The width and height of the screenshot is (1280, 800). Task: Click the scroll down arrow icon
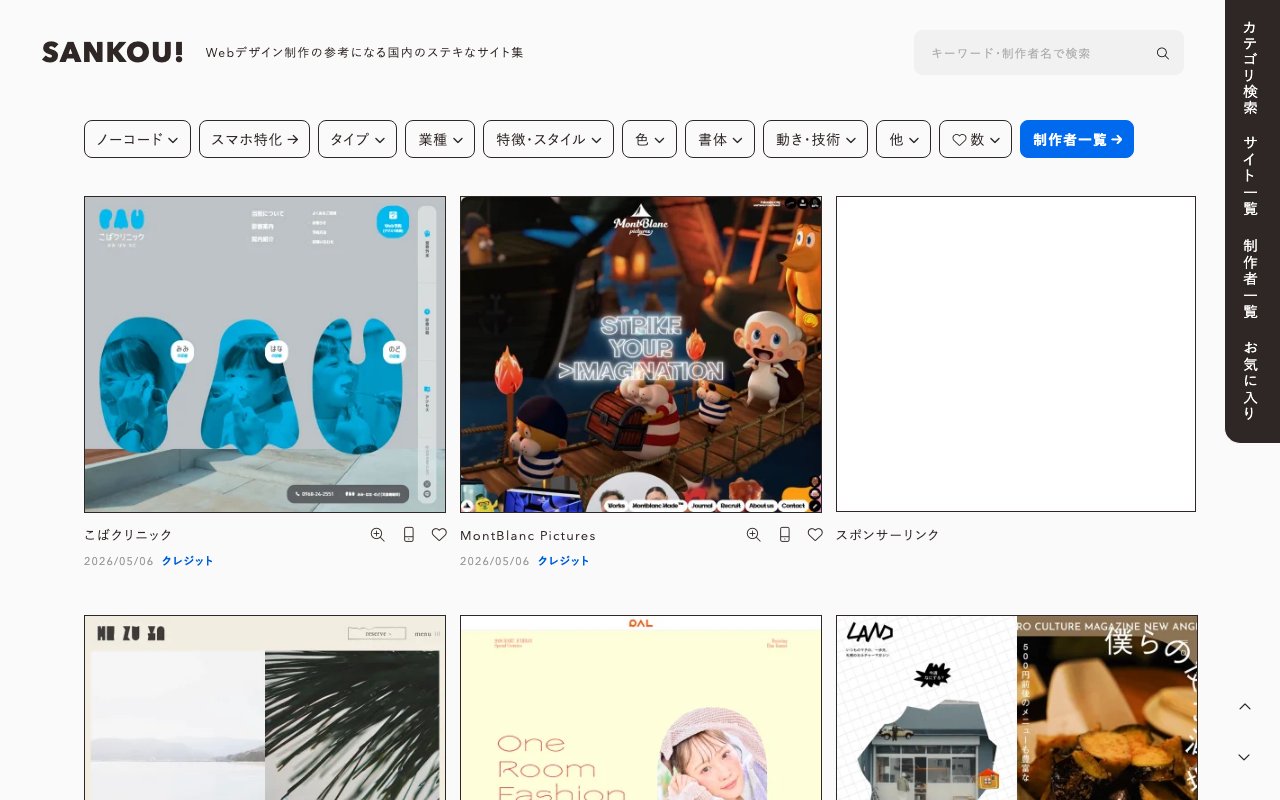(1244, 757)
